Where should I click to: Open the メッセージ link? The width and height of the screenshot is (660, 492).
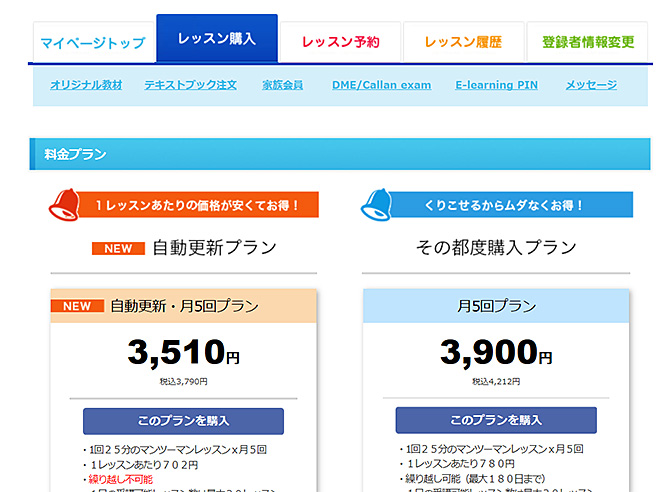[x=591, y=85]
